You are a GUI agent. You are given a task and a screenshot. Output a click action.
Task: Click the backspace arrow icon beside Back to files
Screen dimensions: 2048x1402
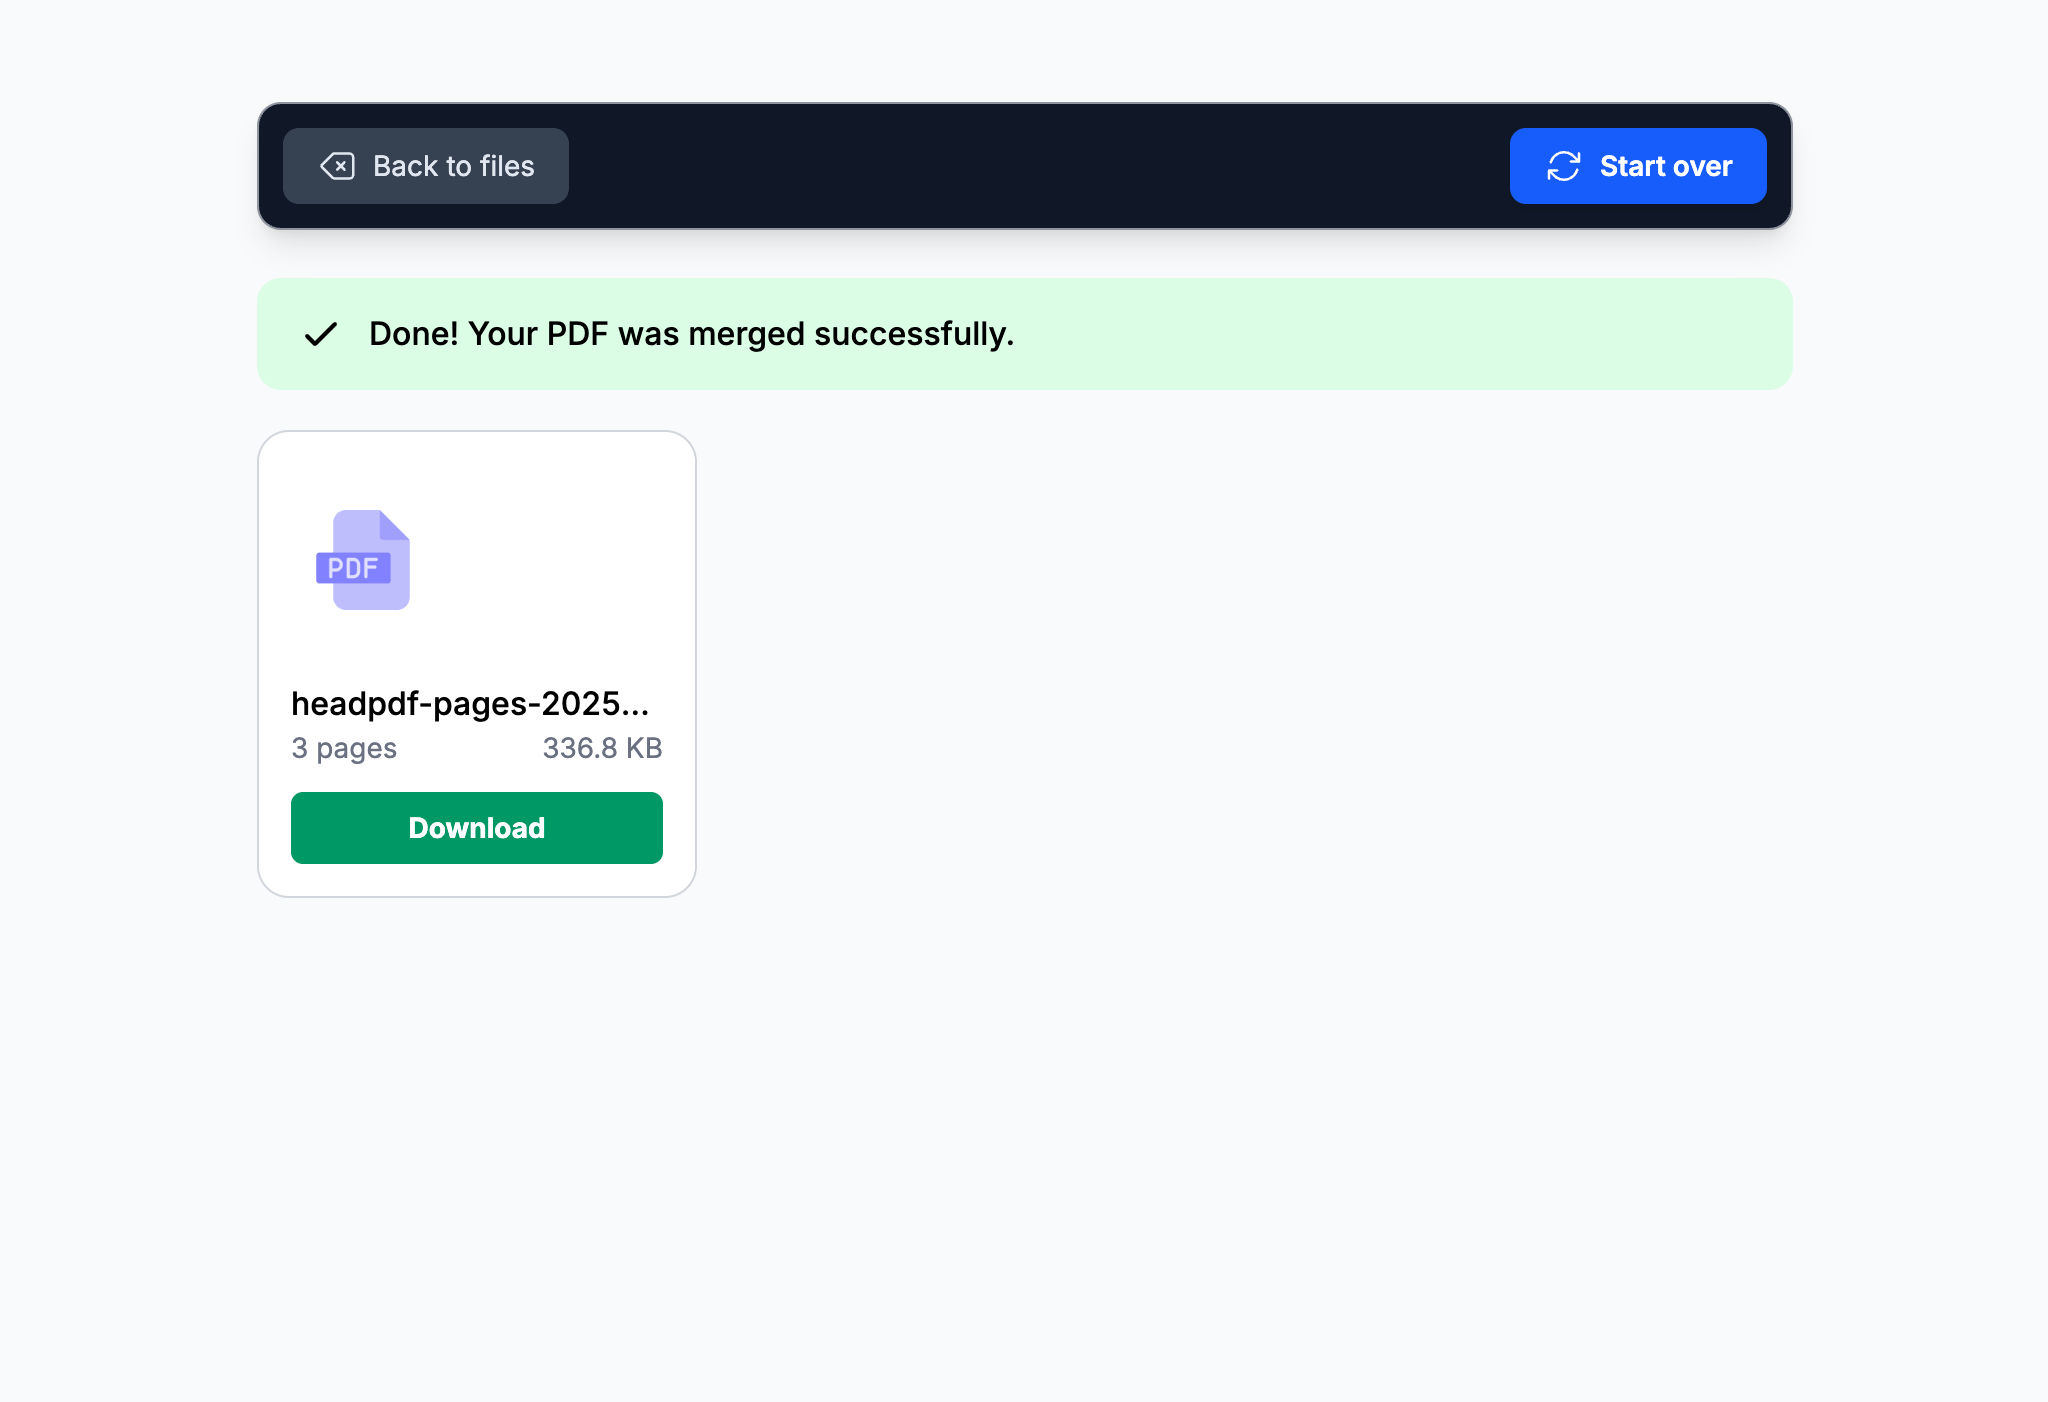click(338, 166)
